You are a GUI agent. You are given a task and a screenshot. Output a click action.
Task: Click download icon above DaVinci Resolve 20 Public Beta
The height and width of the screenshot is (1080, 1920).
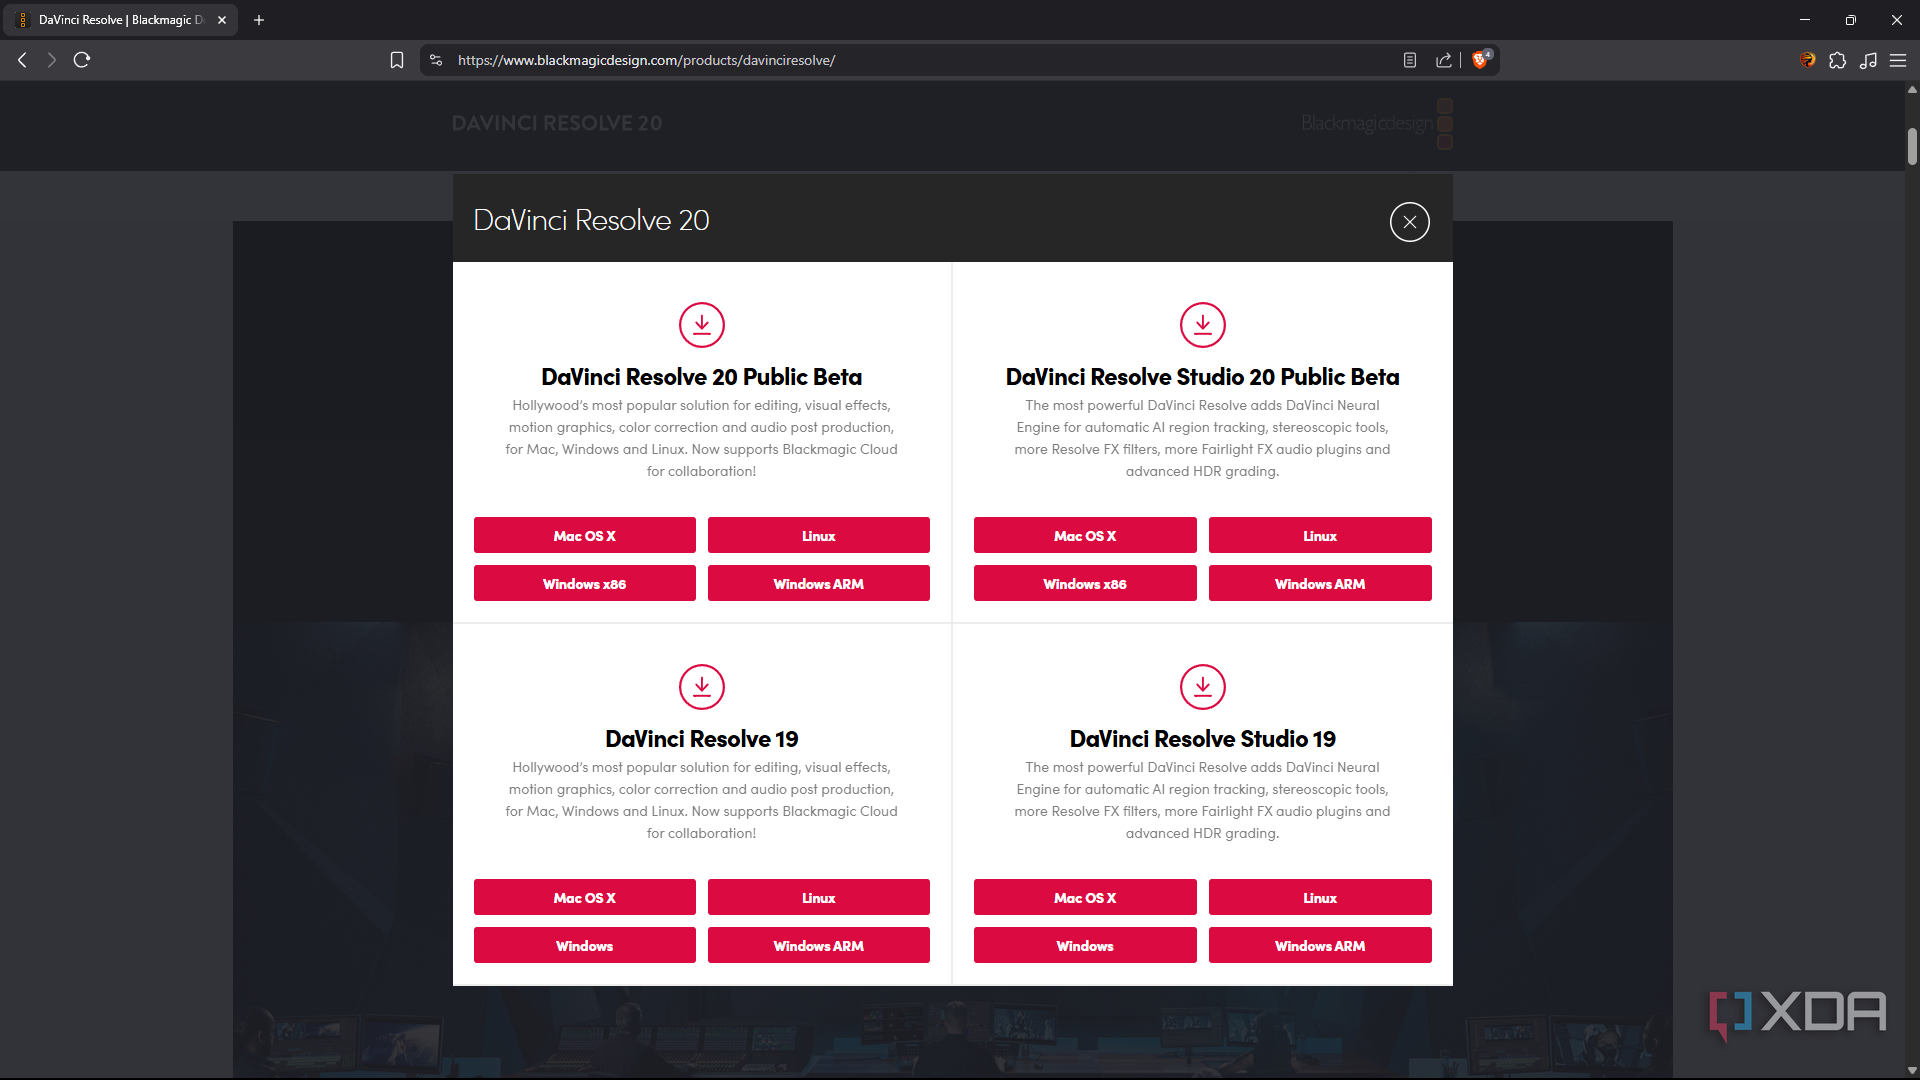click(x=701, y=325)
